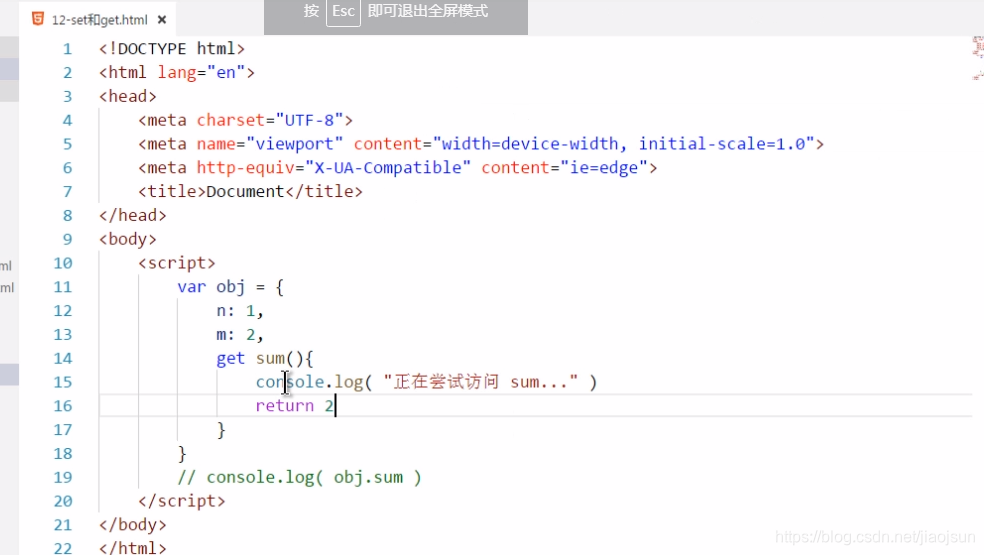Click the "ie=edge" content value

pyautogui.click(x=604, y=168)
